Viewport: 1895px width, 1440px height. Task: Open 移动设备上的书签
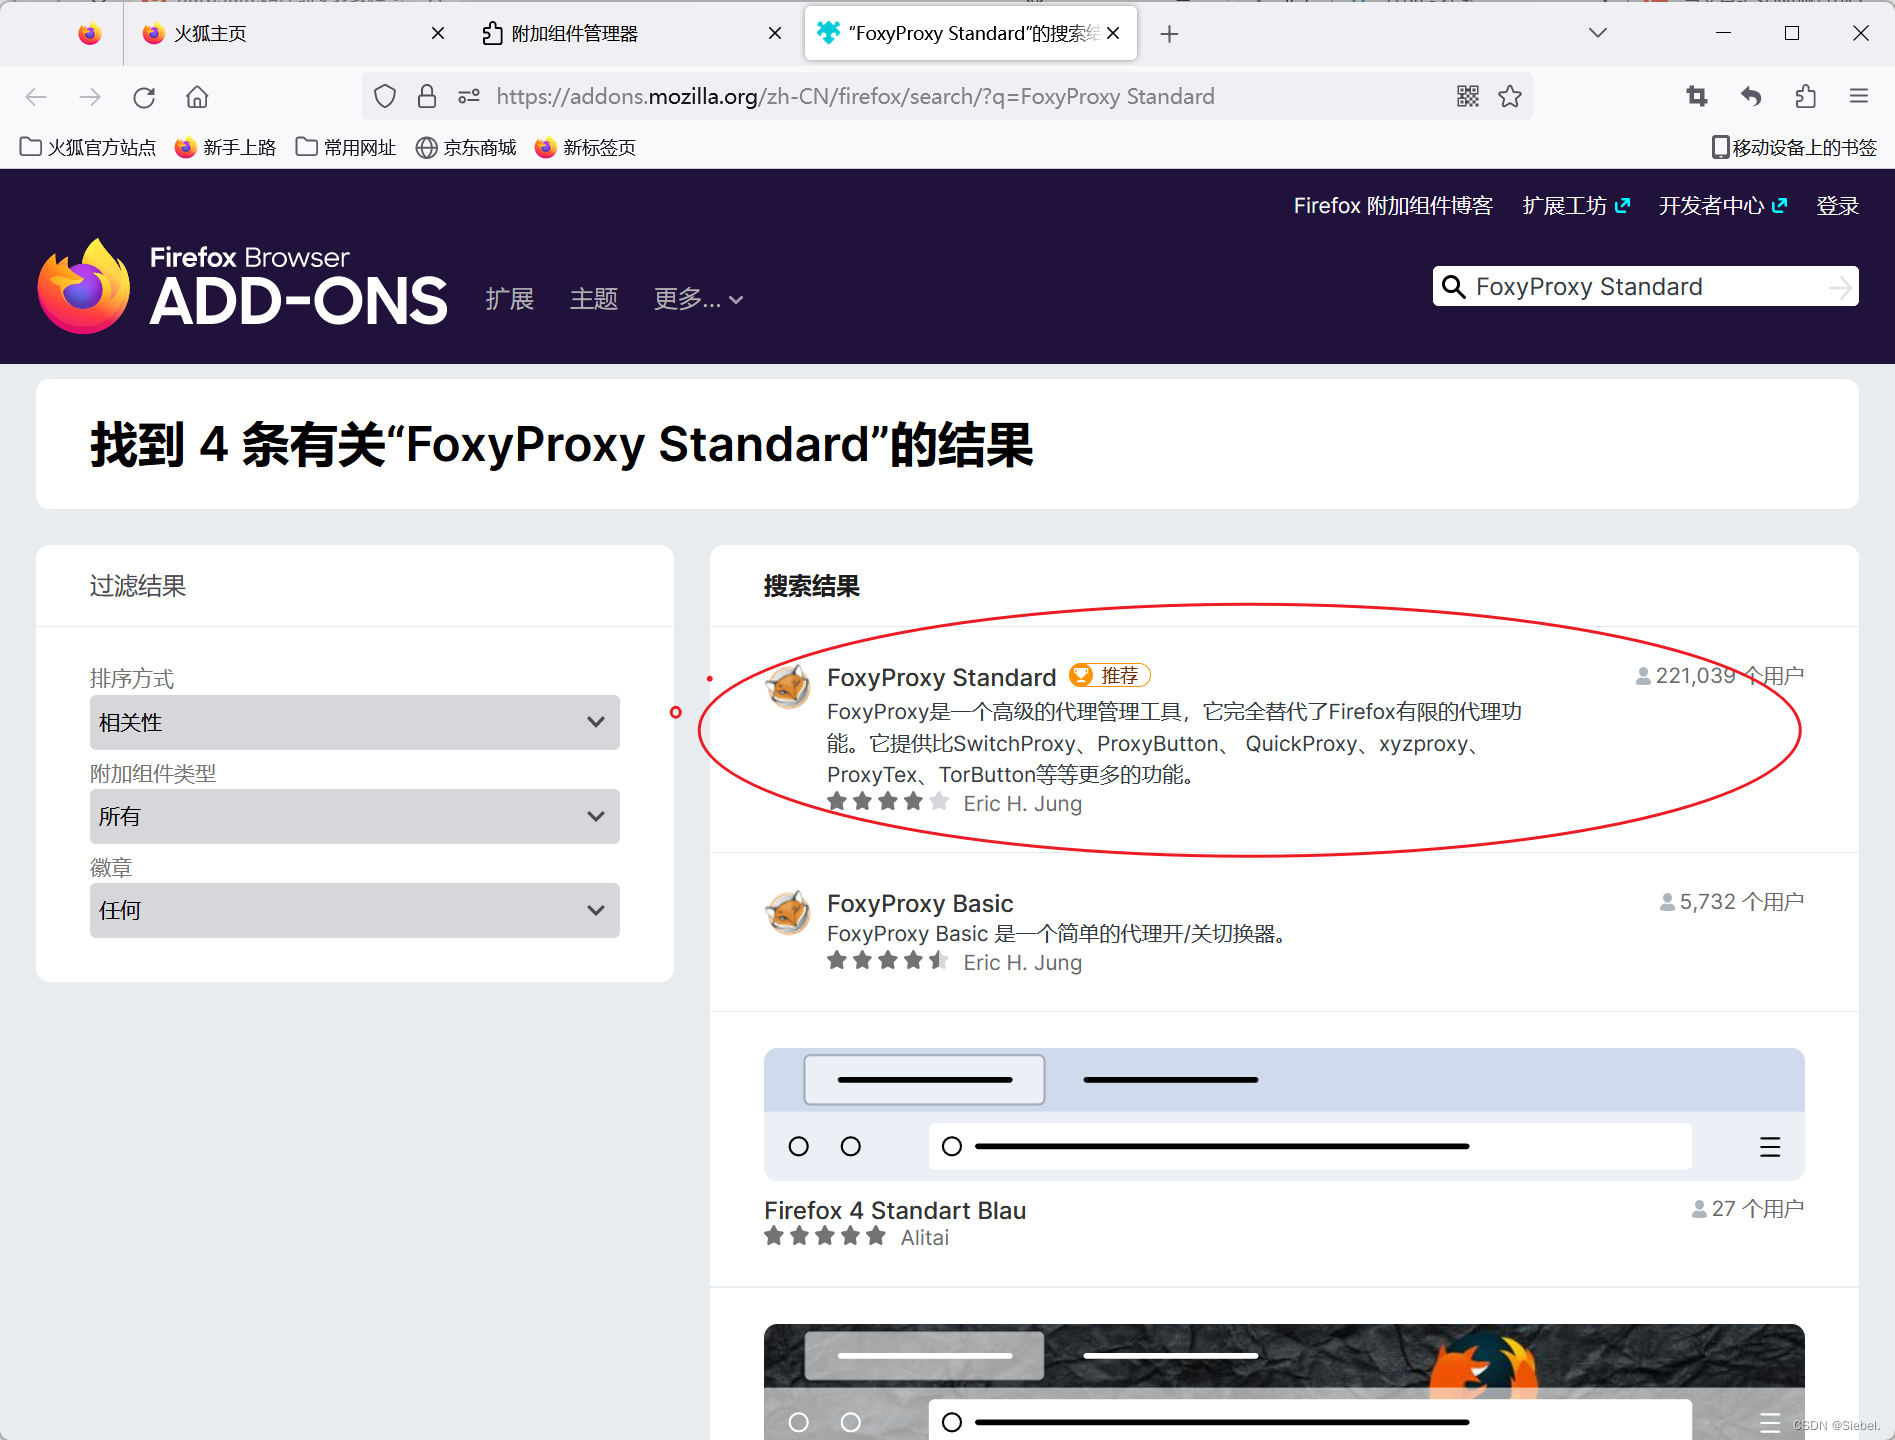tap(1794, 148)
